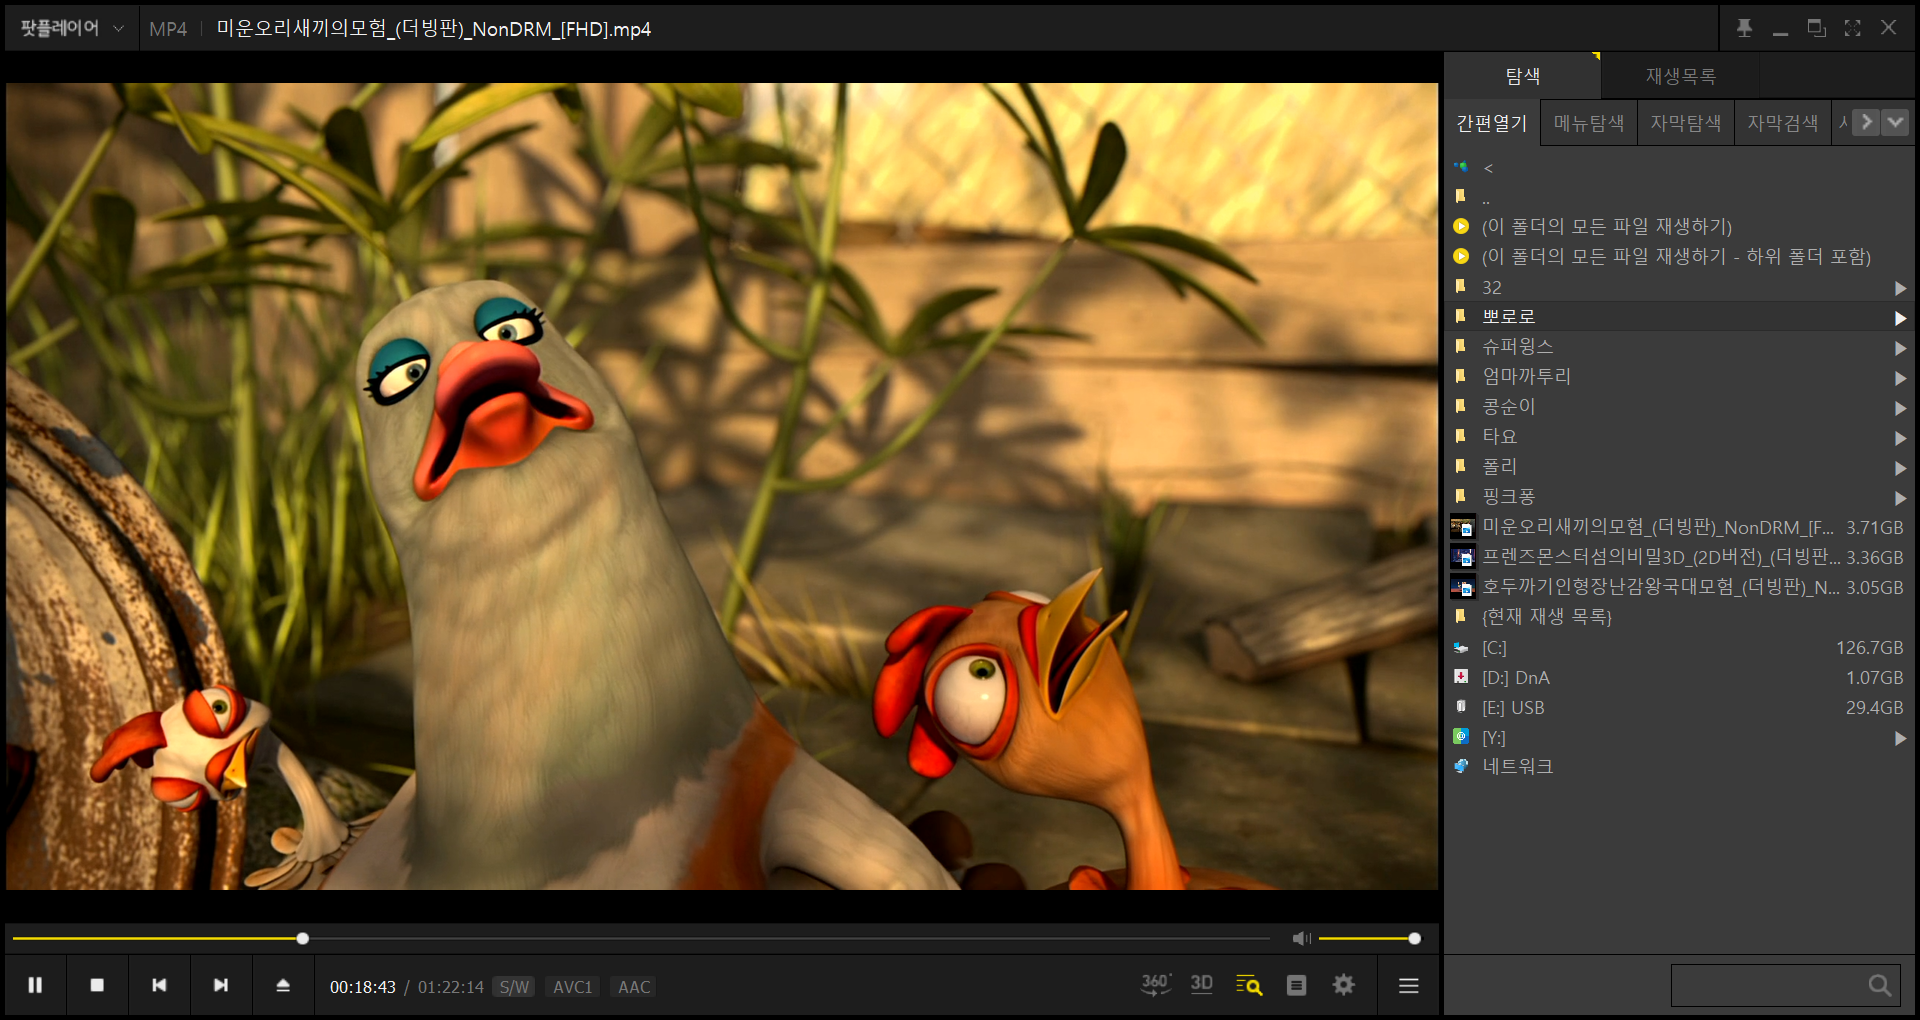Click the AVC1 video codec label
The image size is (1920, 1020).
(573, 987)
